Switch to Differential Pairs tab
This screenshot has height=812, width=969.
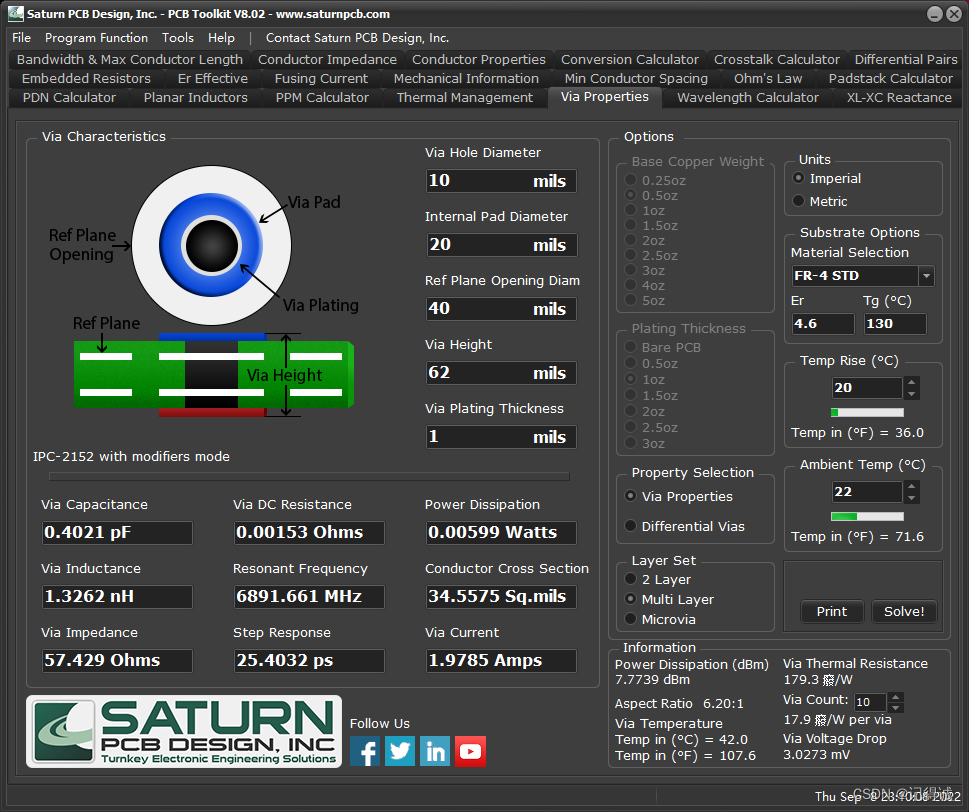coord(906,59)
